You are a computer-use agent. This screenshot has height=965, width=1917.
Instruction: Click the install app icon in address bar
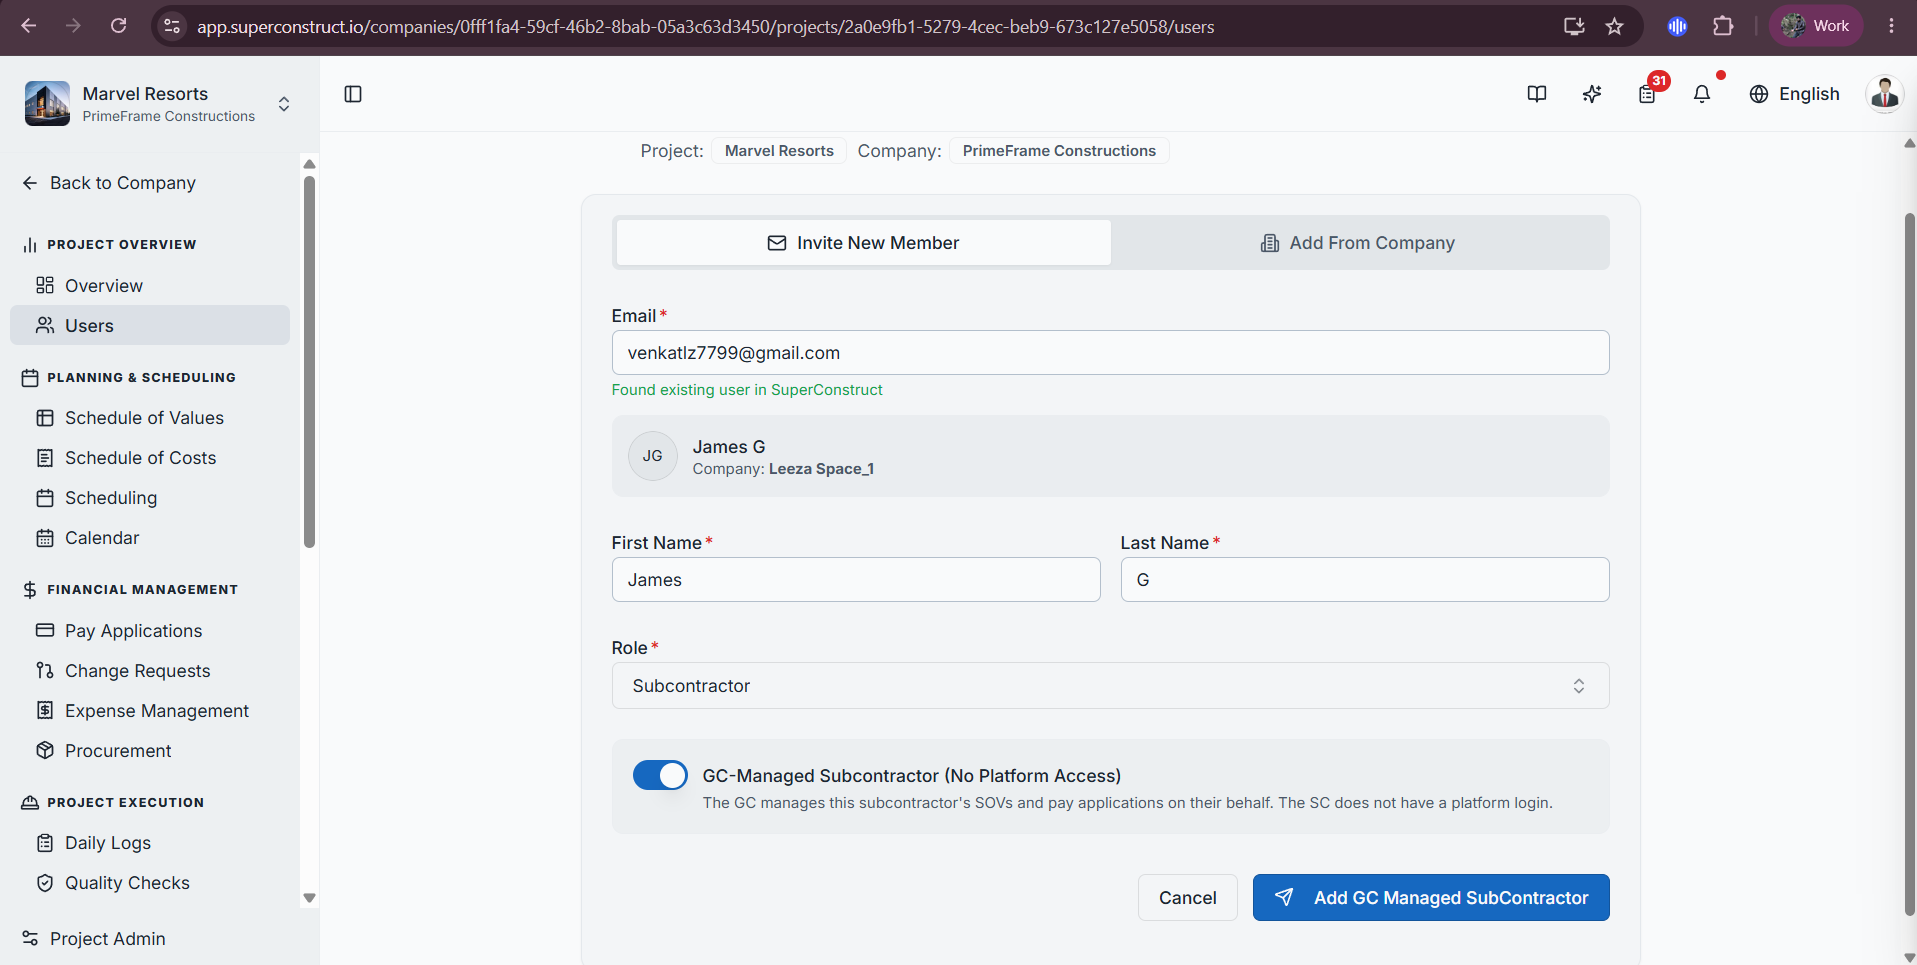click(1574, 26)
